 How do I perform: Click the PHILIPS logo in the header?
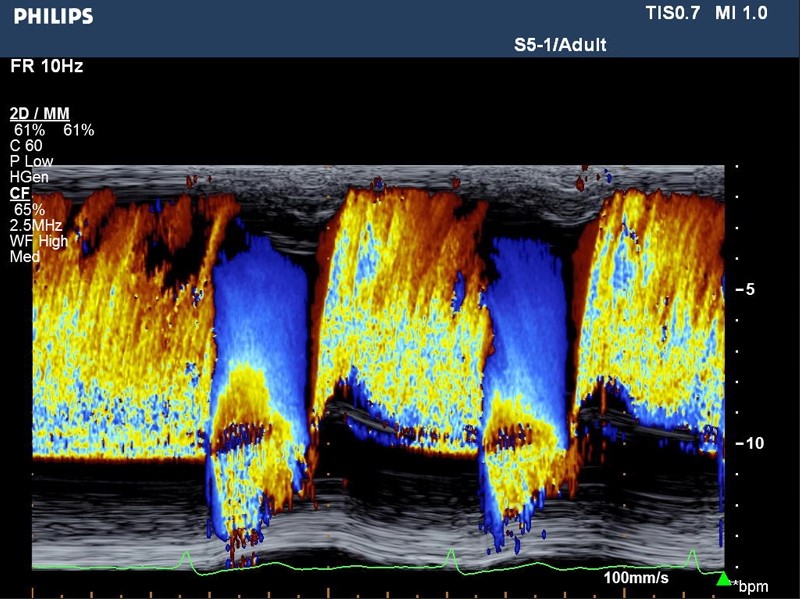pyautogui.click(x=54, y=16)
